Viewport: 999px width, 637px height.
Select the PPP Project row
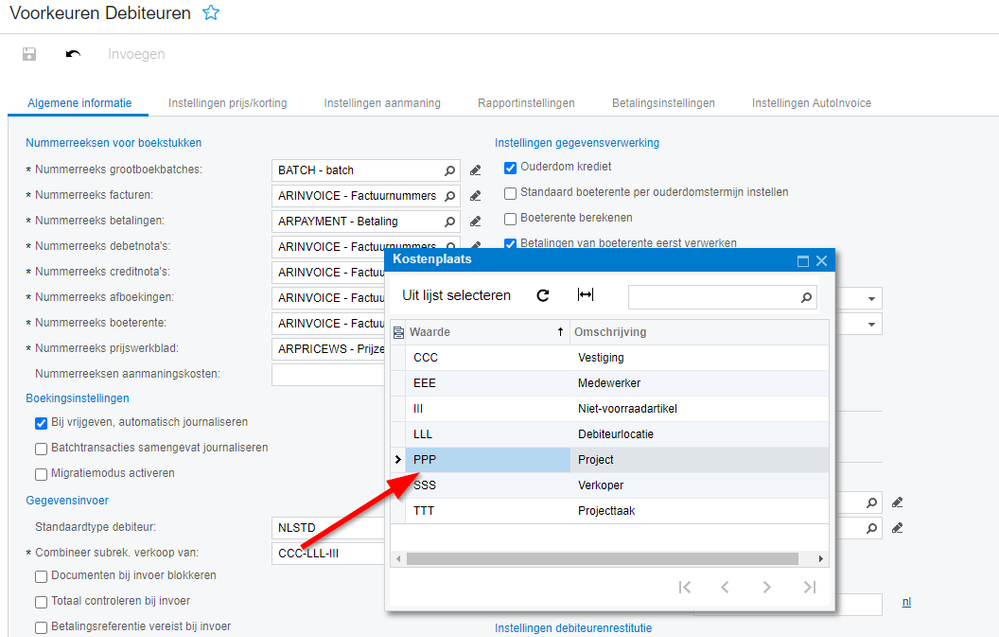click(610, 460)
